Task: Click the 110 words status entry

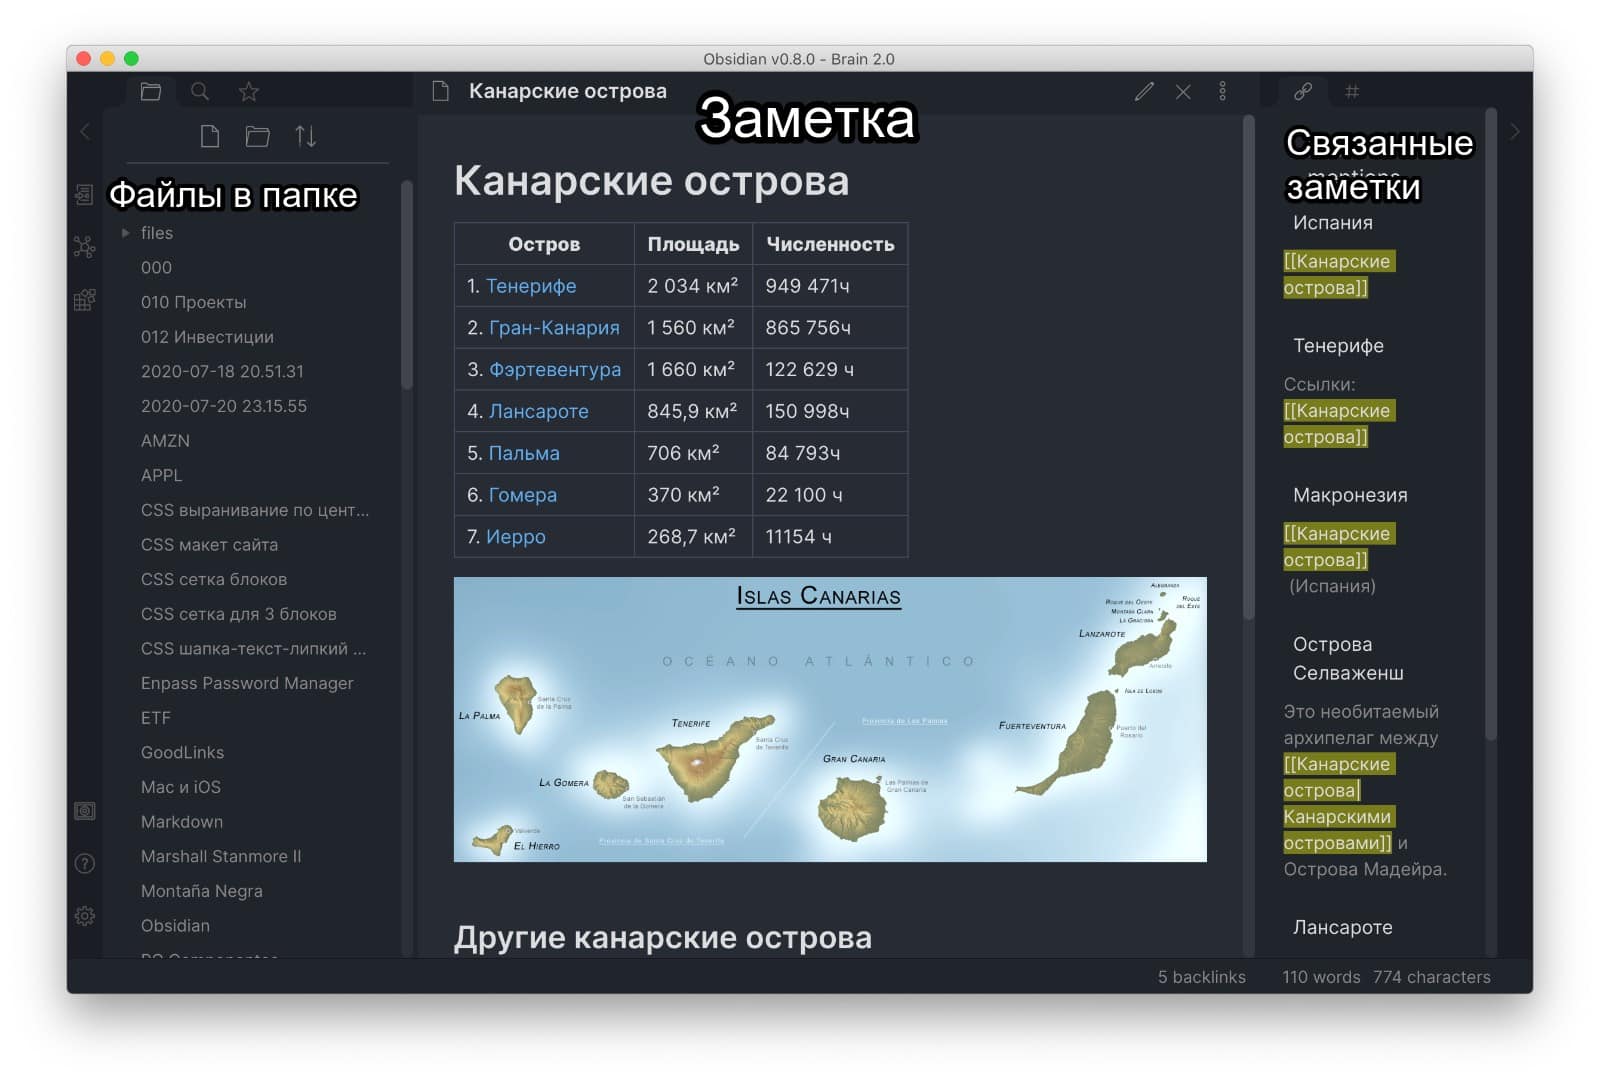Action: (x=1321, y=977)
